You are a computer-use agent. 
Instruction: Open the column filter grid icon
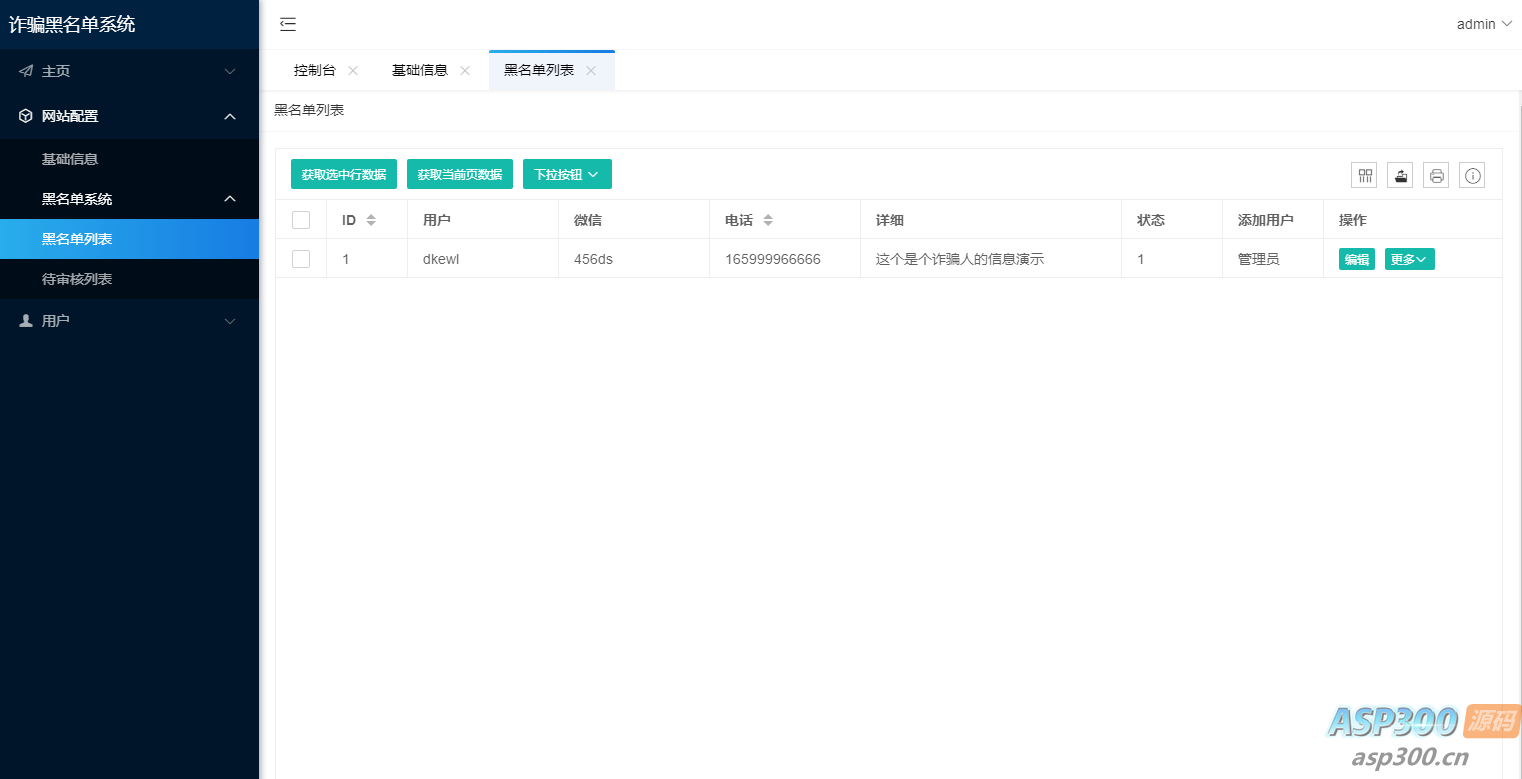pyautogui.click(x=1364, y=176)
